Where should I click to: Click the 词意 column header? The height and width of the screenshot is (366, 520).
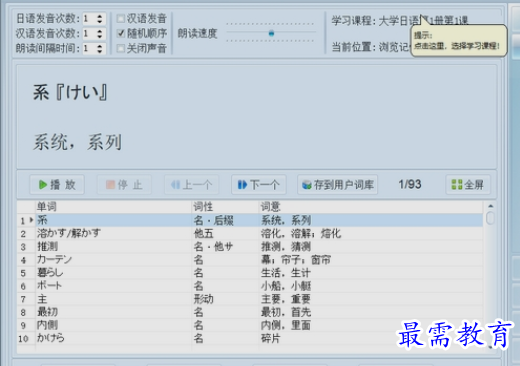(x=371, y=207)
